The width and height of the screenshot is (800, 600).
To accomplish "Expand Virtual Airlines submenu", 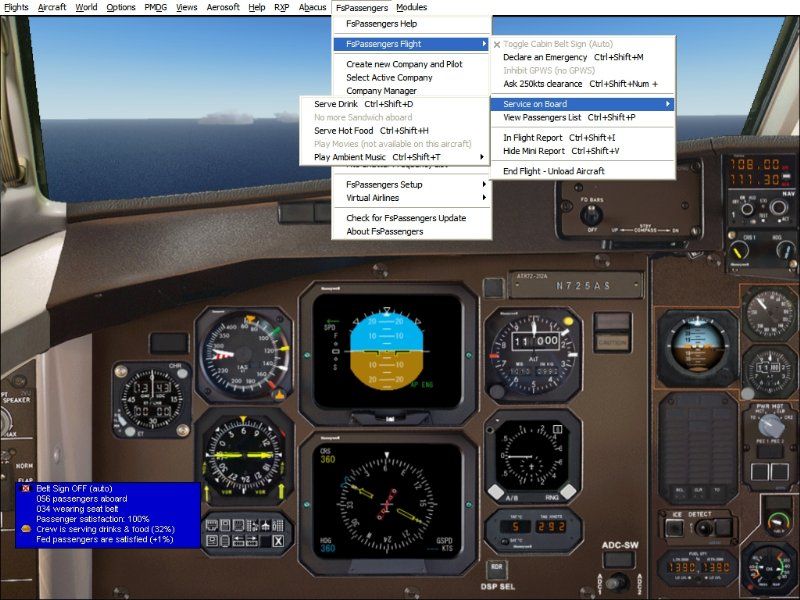I will 412,198.
